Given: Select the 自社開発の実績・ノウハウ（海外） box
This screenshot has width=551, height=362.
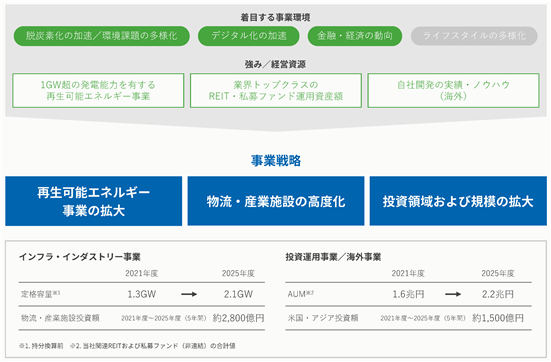Looking at the screenshot, I should (453, 90).
